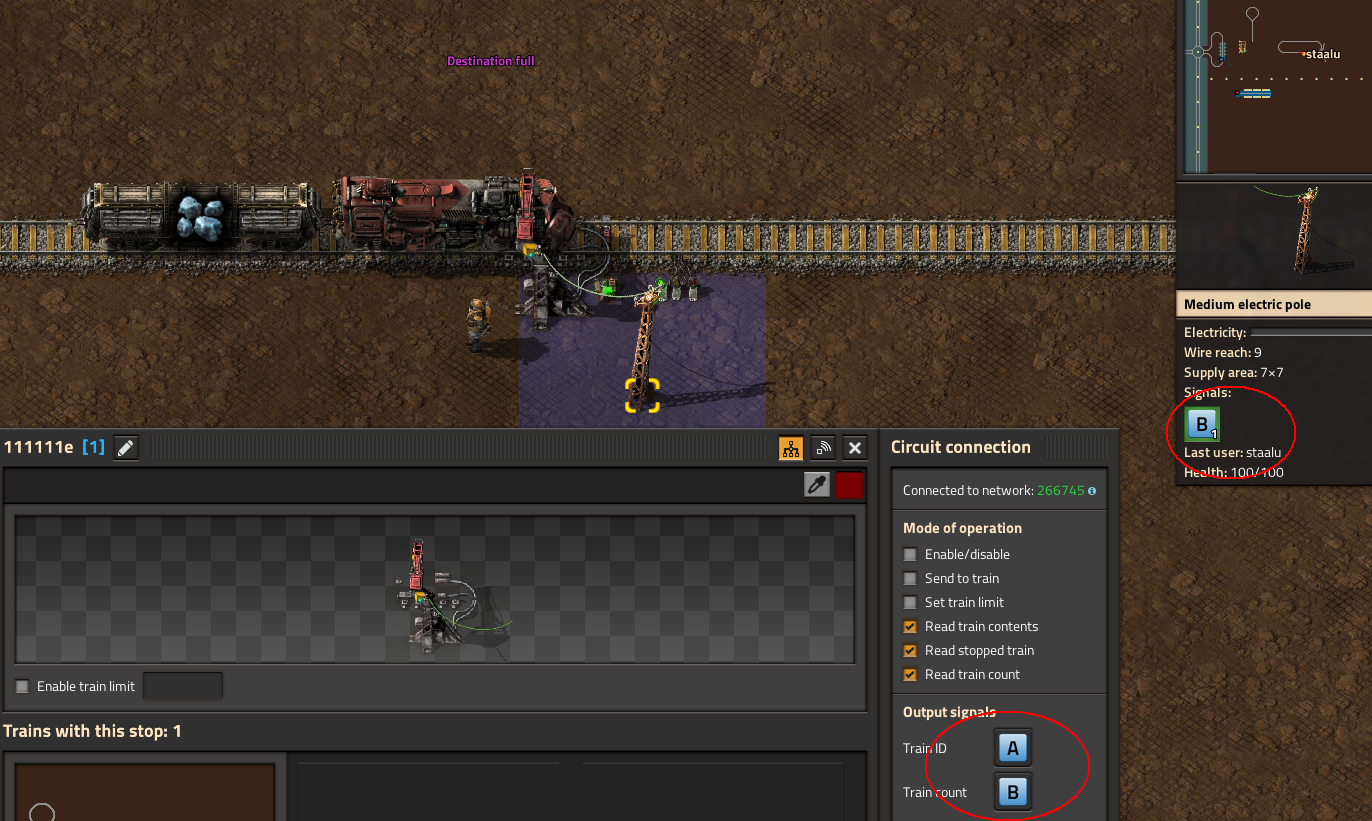The image size is (1372, 821).
Task: Click the train limit input field
Action: pyautogui.click(x=183, y=686)
